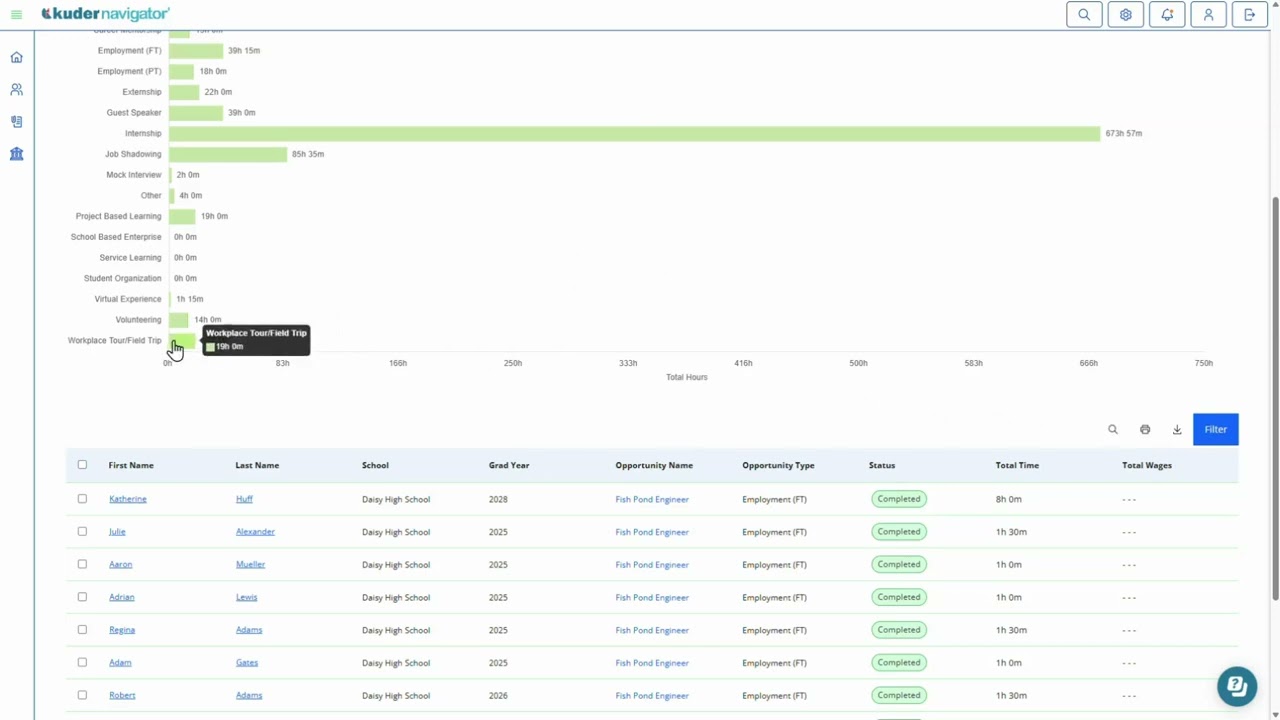1280x720 pixels.
Task: Check the box for Regina Adams
Action: tap(82, 630)
